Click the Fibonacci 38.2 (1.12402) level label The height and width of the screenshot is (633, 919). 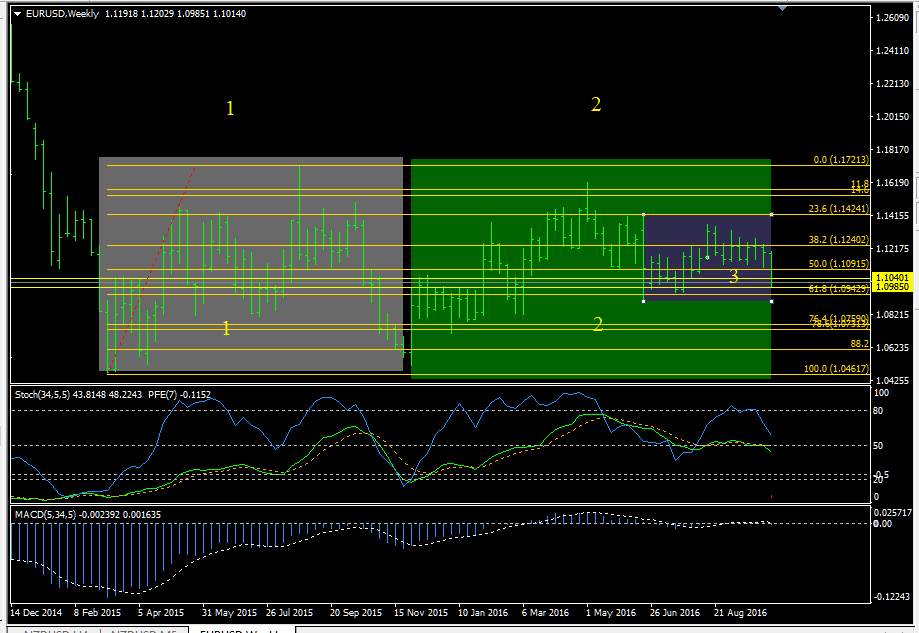click(839, 239)
